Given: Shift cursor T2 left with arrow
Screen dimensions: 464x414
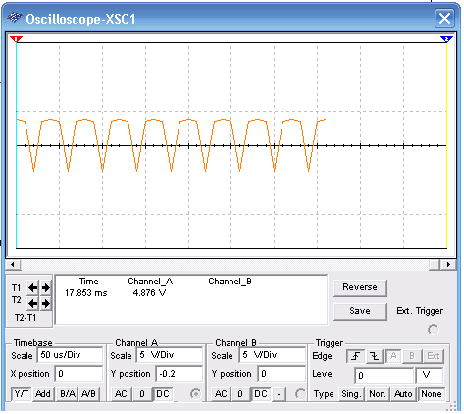Looking at the screenshot, I should click(33, 304).
